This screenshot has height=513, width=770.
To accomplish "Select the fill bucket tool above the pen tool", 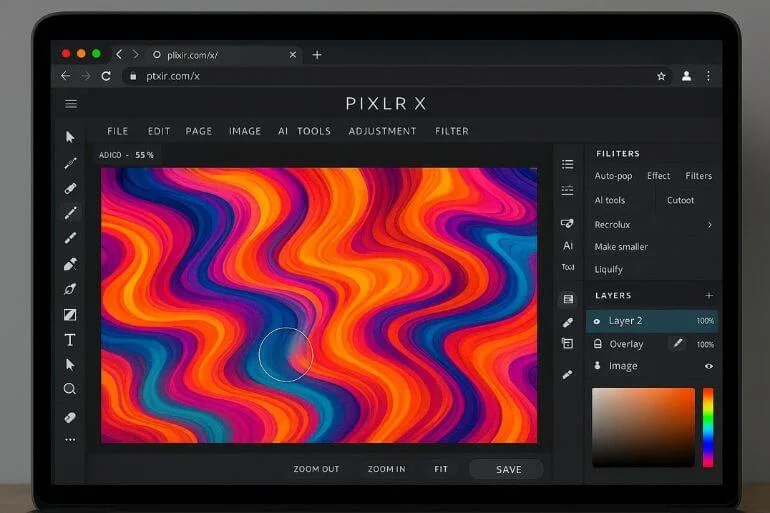I will (x=70, y=264).
